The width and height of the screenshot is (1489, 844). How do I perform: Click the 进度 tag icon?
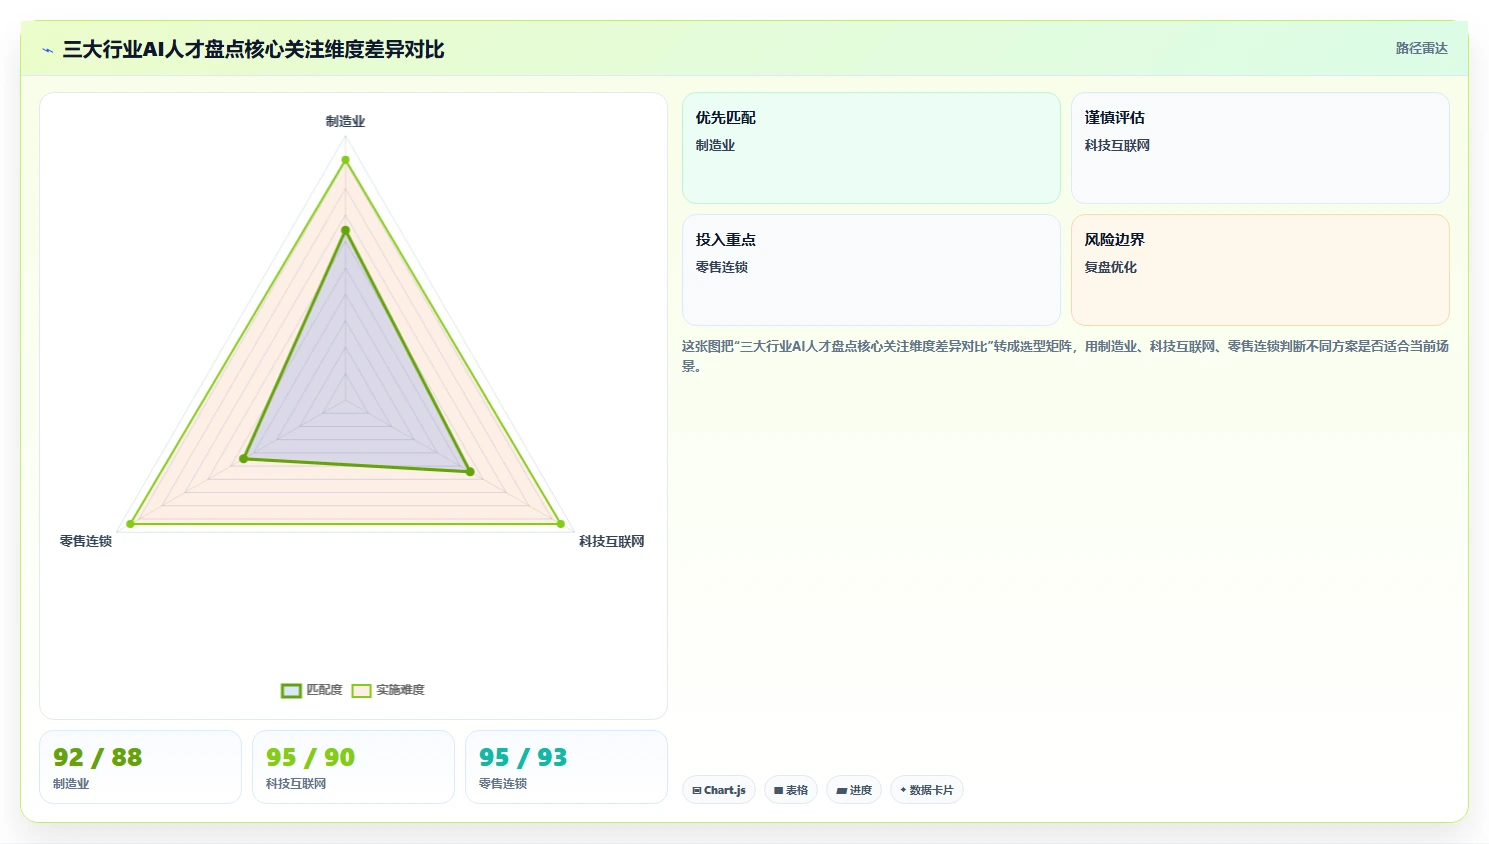click(842, 790)
